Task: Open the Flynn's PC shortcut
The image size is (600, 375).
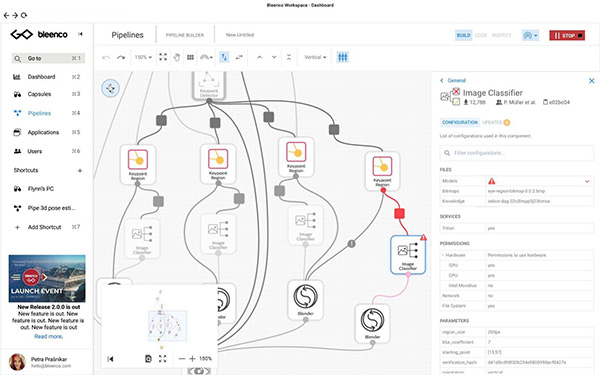Action: [41, 189]
